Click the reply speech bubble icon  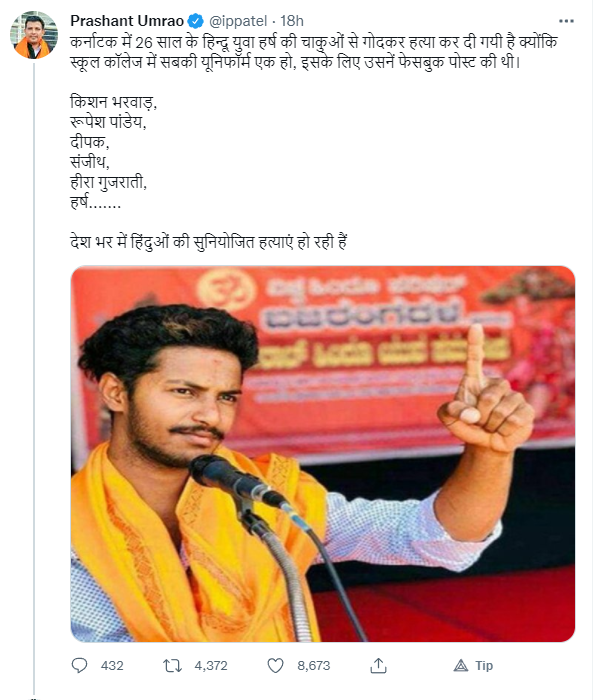(79, 665)
